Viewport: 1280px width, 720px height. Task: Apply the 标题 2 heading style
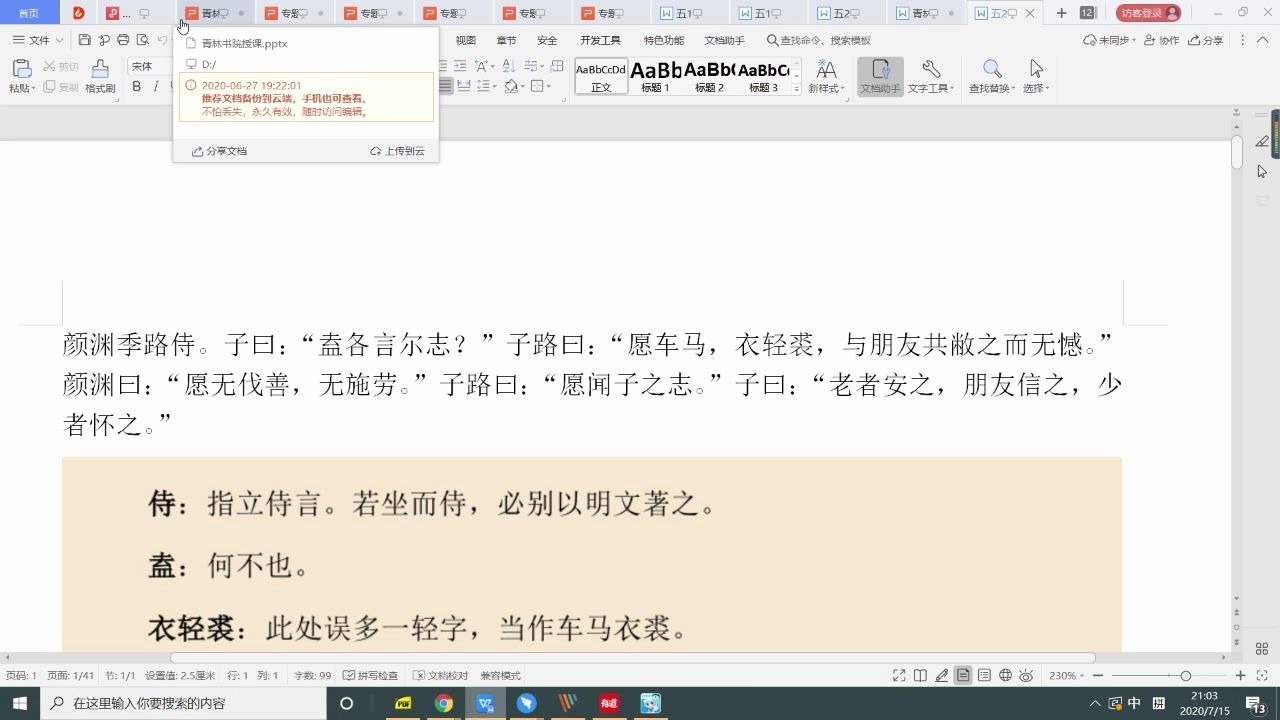pos(710,76)
